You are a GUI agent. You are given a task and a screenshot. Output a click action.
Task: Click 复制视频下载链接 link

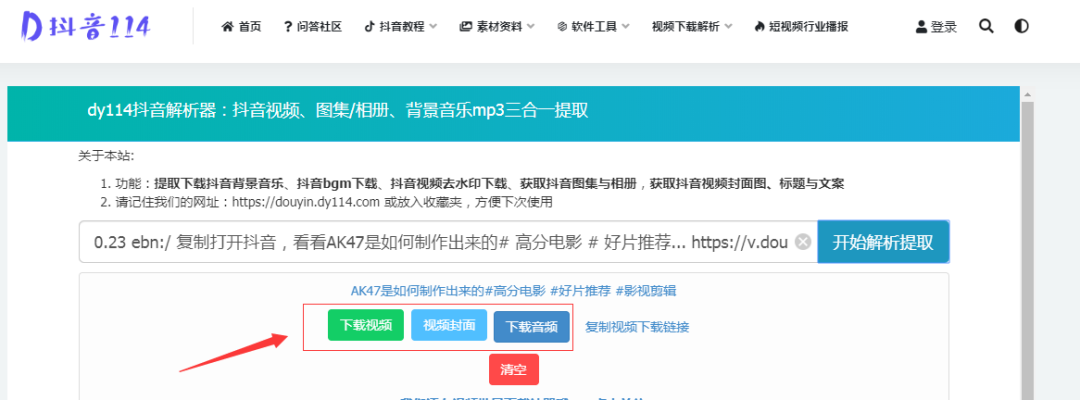pyautogui.click(x=637, y=326)
